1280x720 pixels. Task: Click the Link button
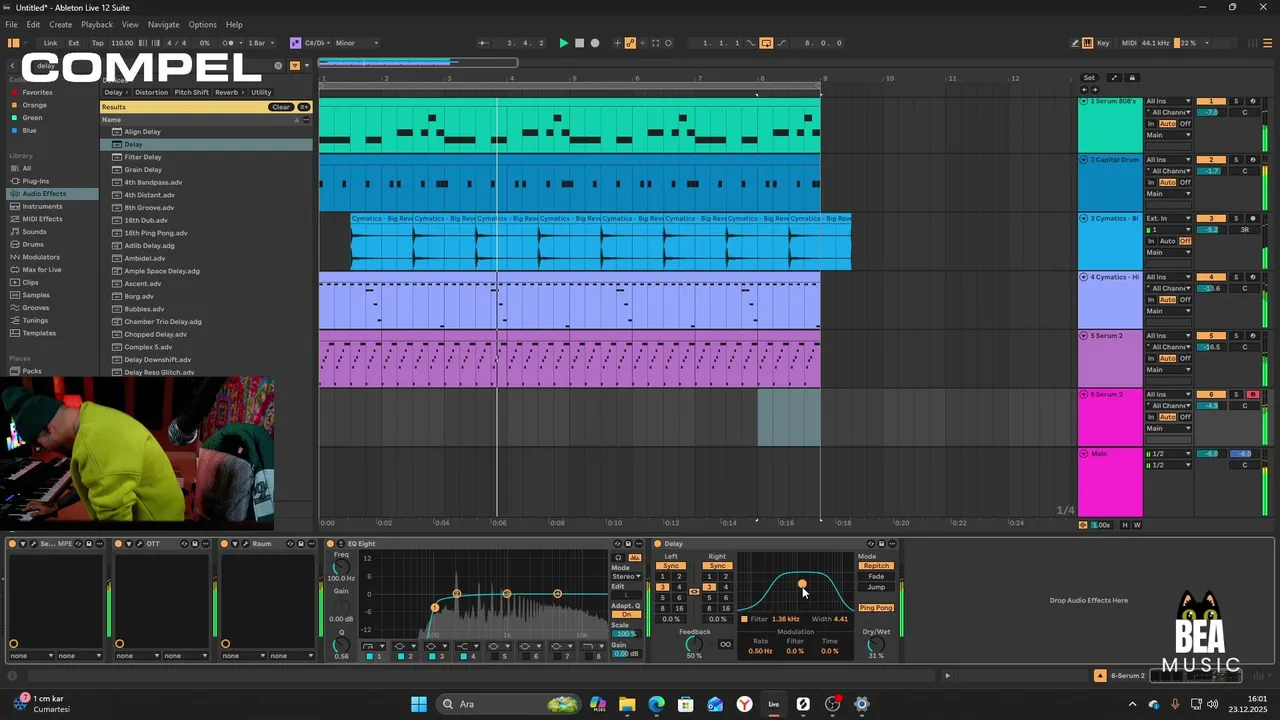click(x=50, y=43)
